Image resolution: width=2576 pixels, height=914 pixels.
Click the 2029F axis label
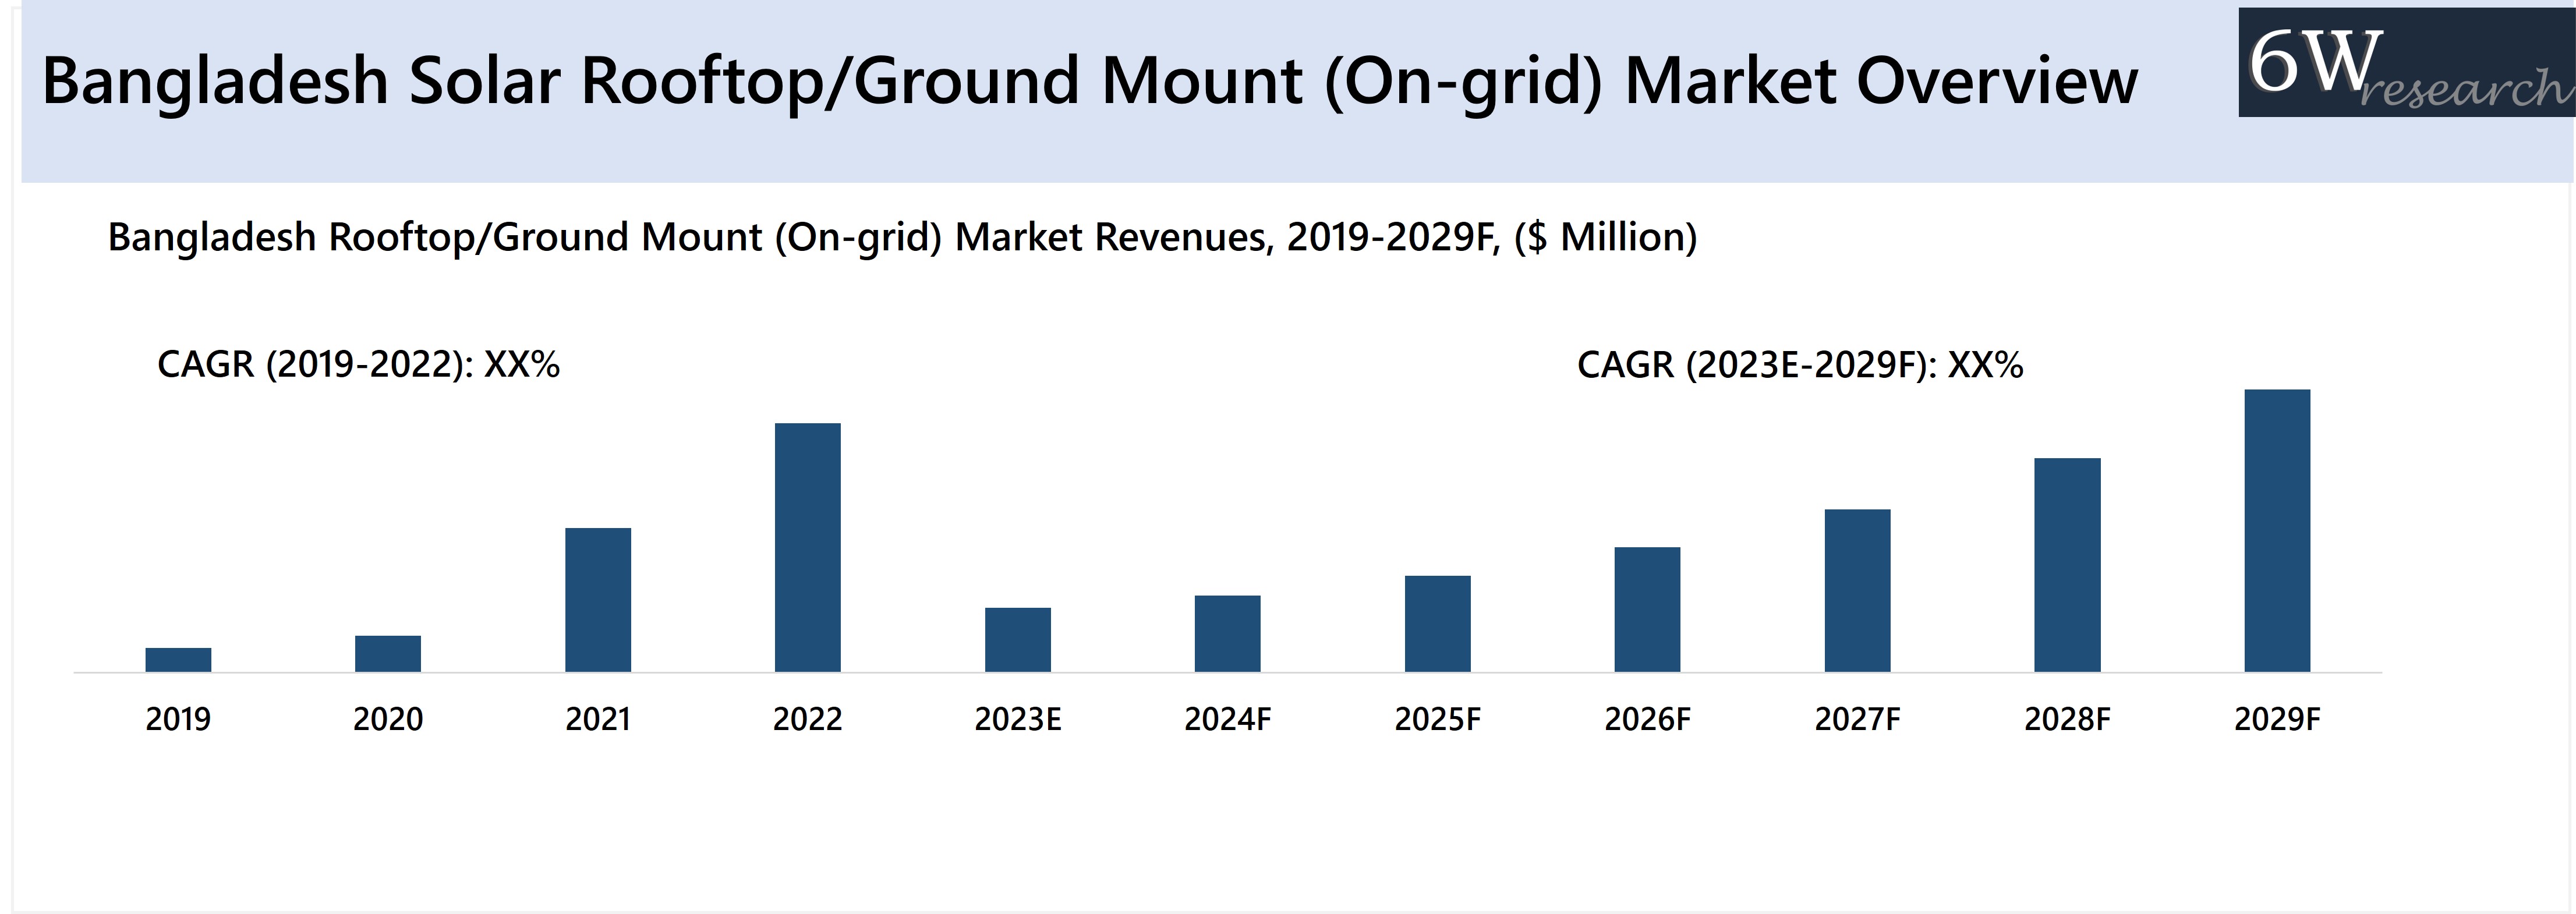point(2278,719)
